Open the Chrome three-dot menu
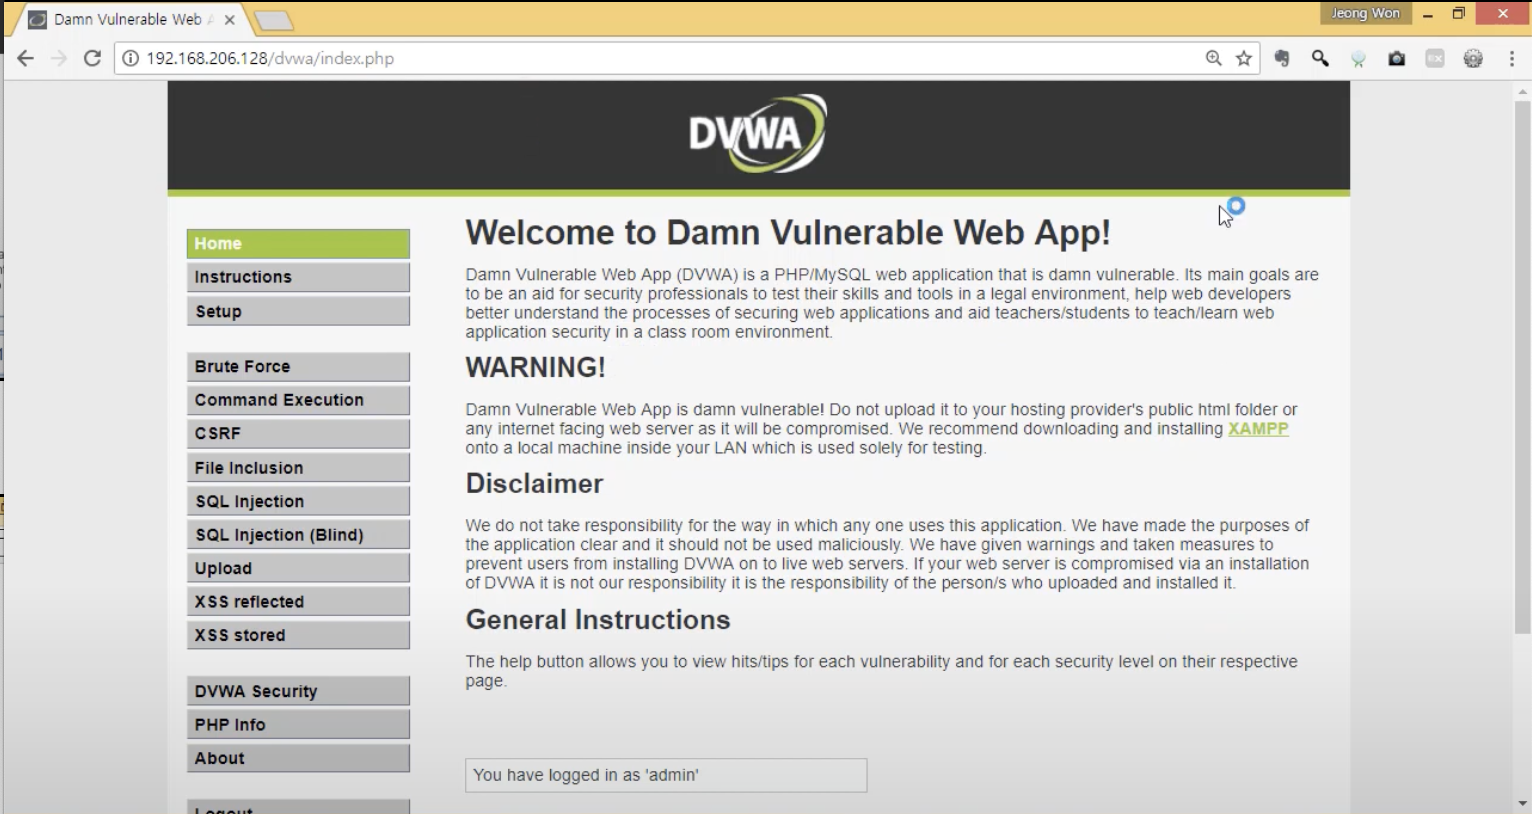Screen dimensions: 1532x814 pyautogui.click(x=1512, y=58)
